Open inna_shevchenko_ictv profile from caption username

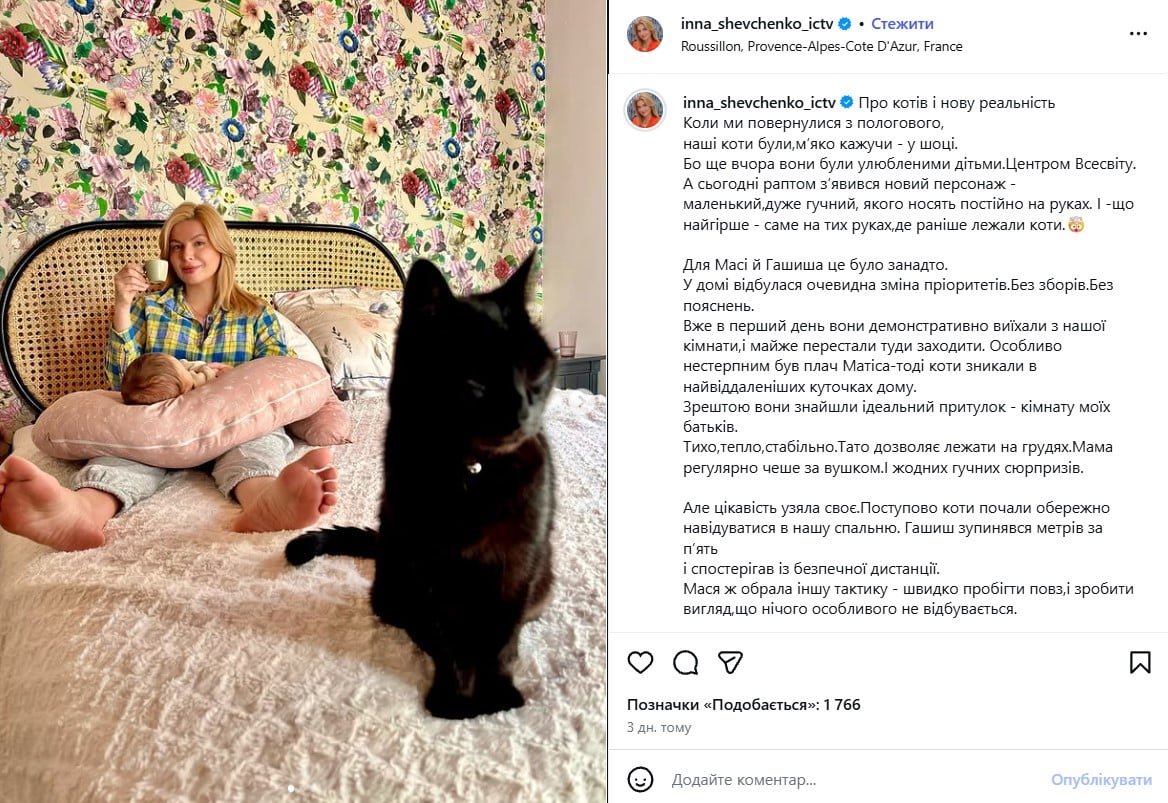click(x=759, y=102)
